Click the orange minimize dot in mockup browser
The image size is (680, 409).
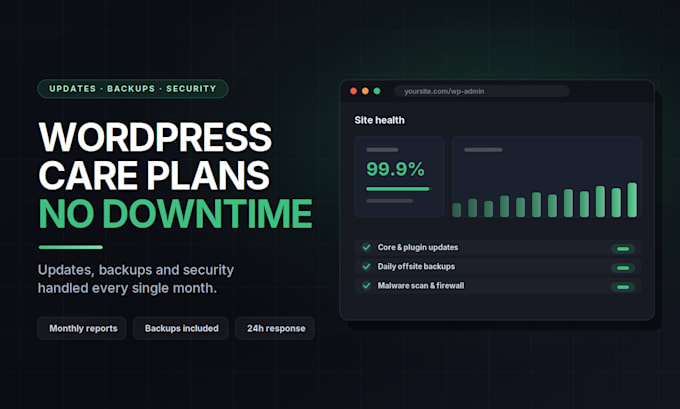point(365,91)
